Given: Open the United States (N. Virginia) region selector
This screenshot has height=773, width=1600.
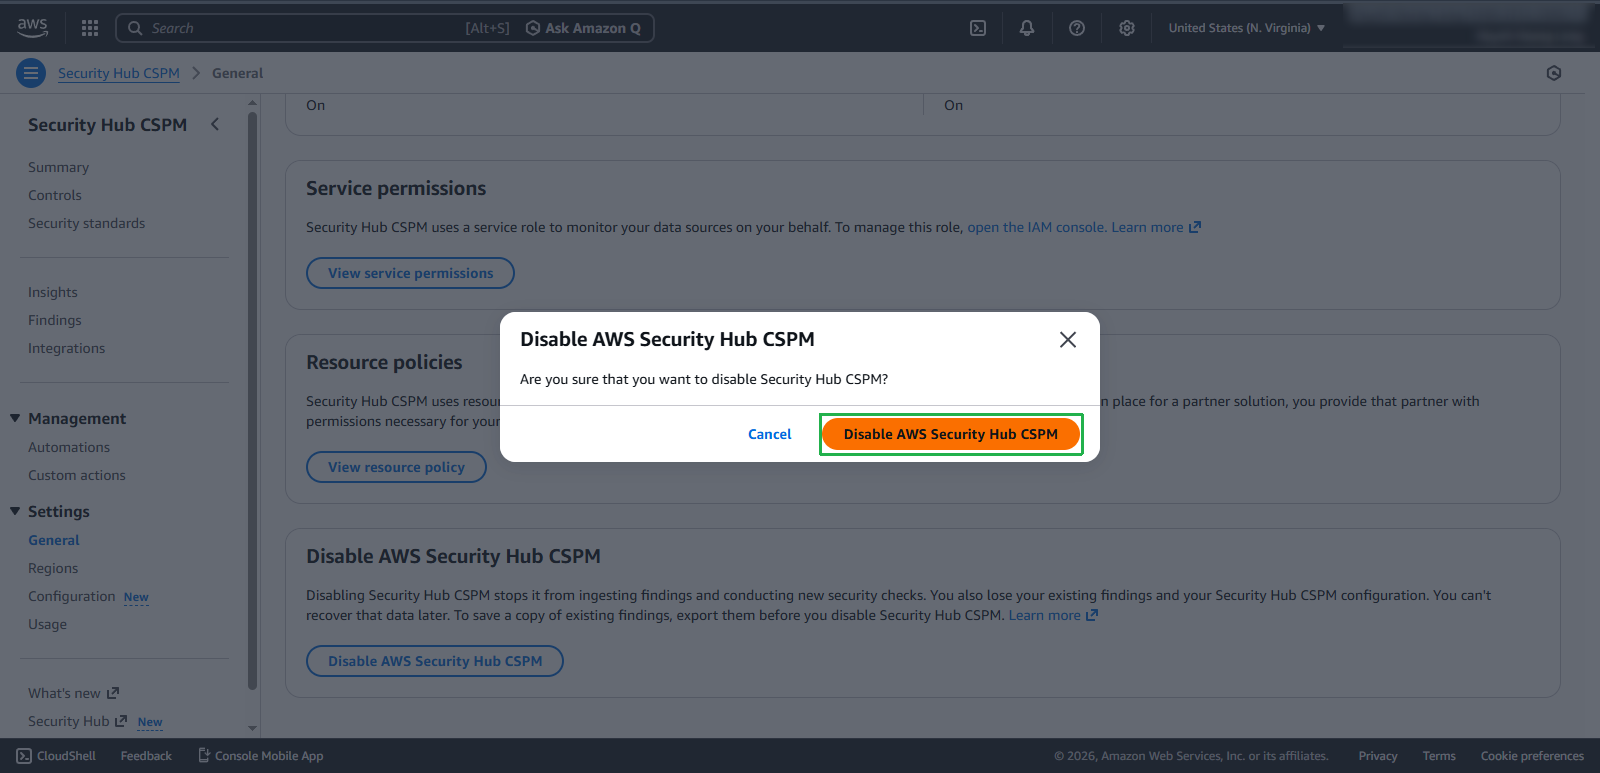Looking at the screenshot, I should [1246, 27].
